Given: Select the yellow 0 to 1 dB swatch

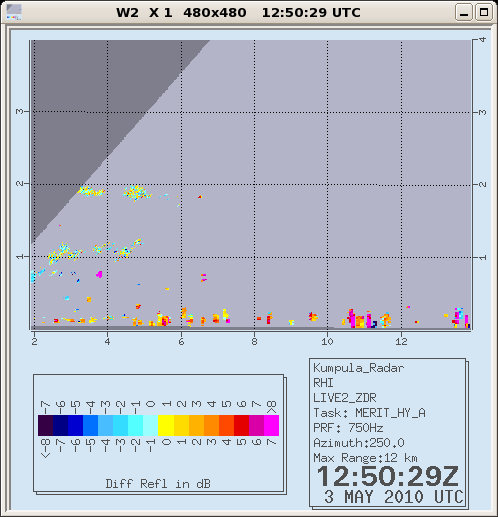Looking at the screenshot, I should click(166, 425).
